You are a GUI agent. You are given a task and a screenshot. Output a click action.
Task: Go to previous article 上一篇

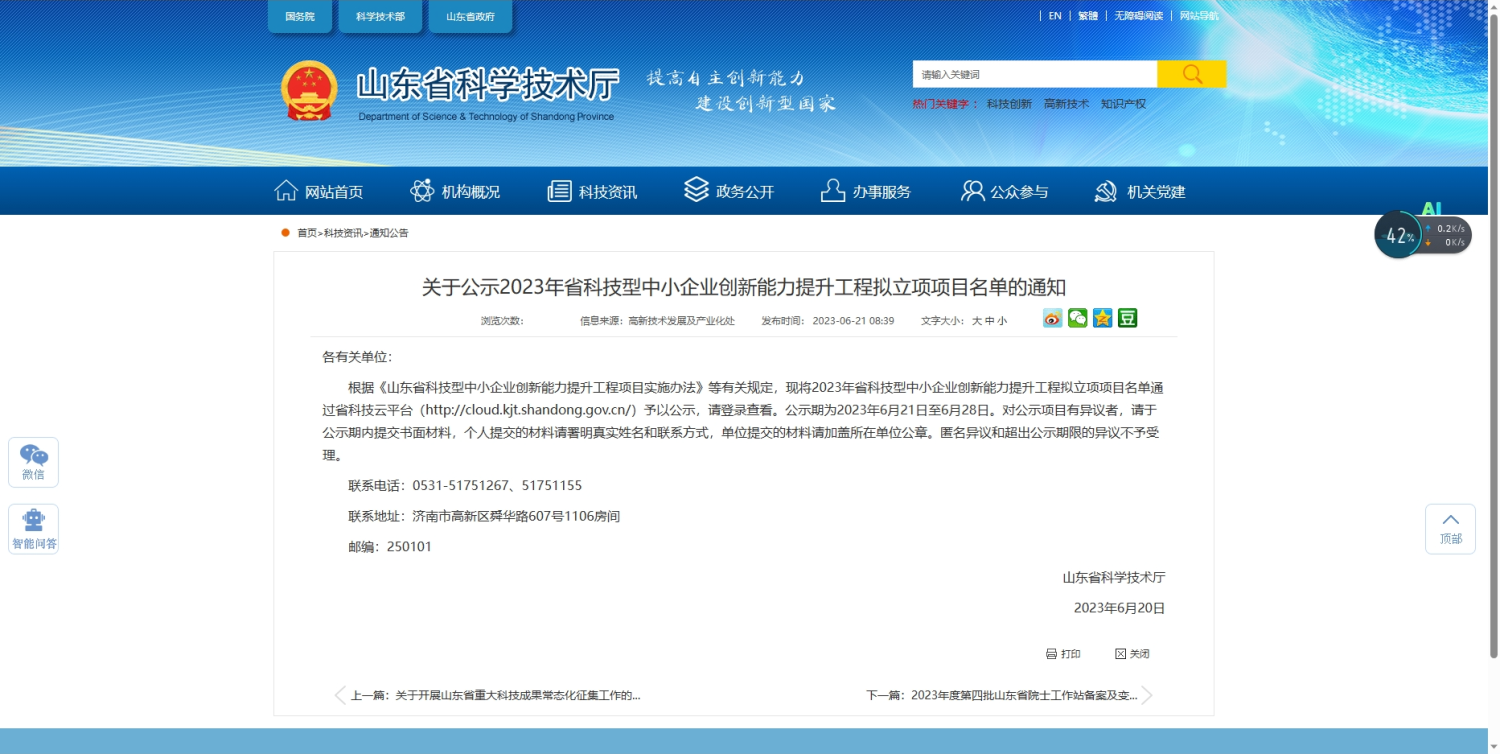coord(494,695)
